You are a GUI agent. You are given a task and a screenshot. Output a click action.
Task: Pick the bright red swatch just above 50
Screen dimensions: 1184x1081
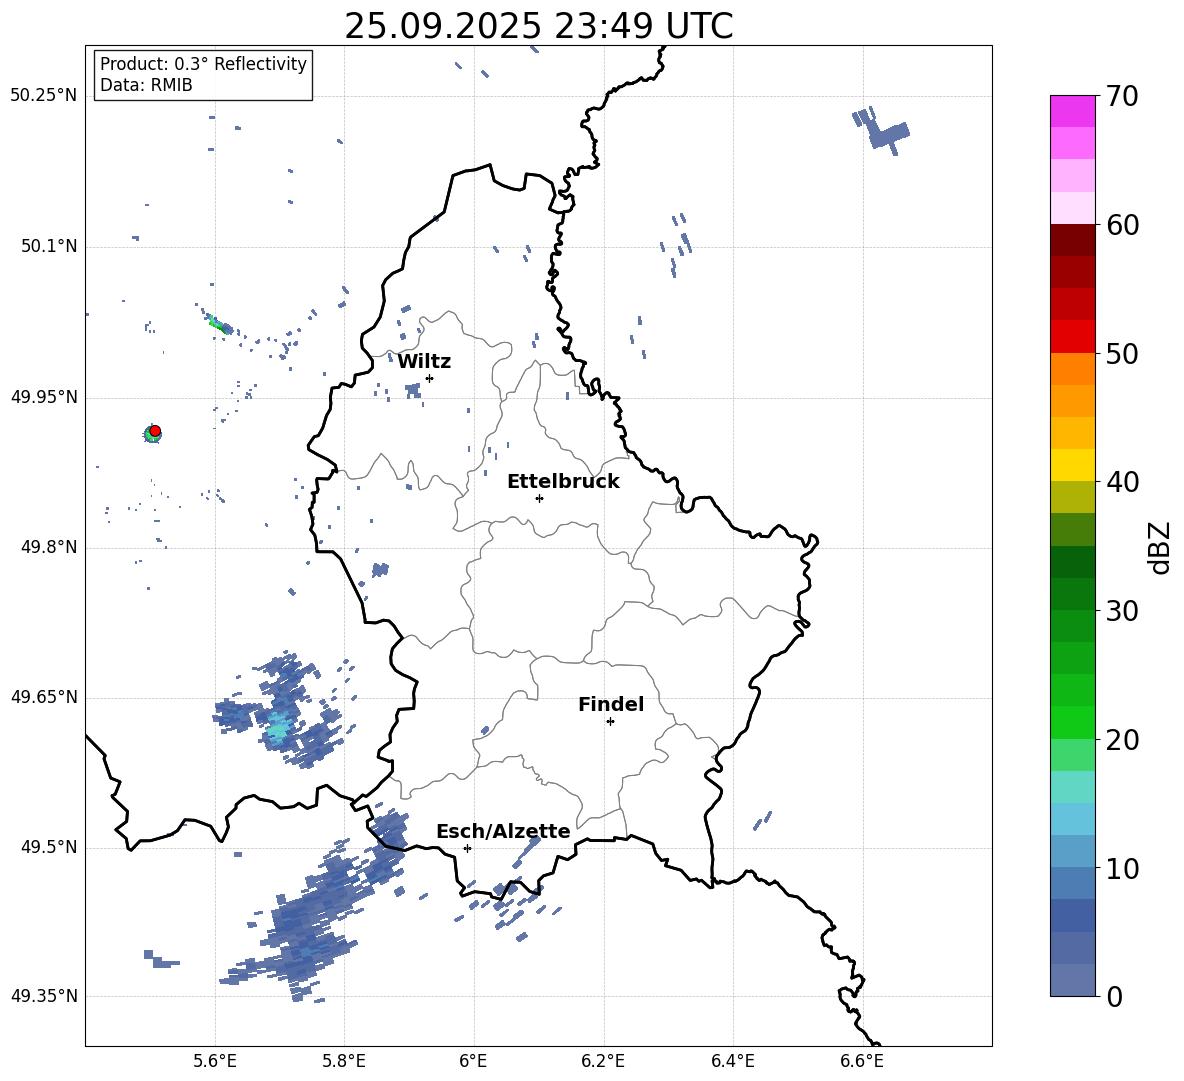pyautogui.click(x=1073, y=337)
